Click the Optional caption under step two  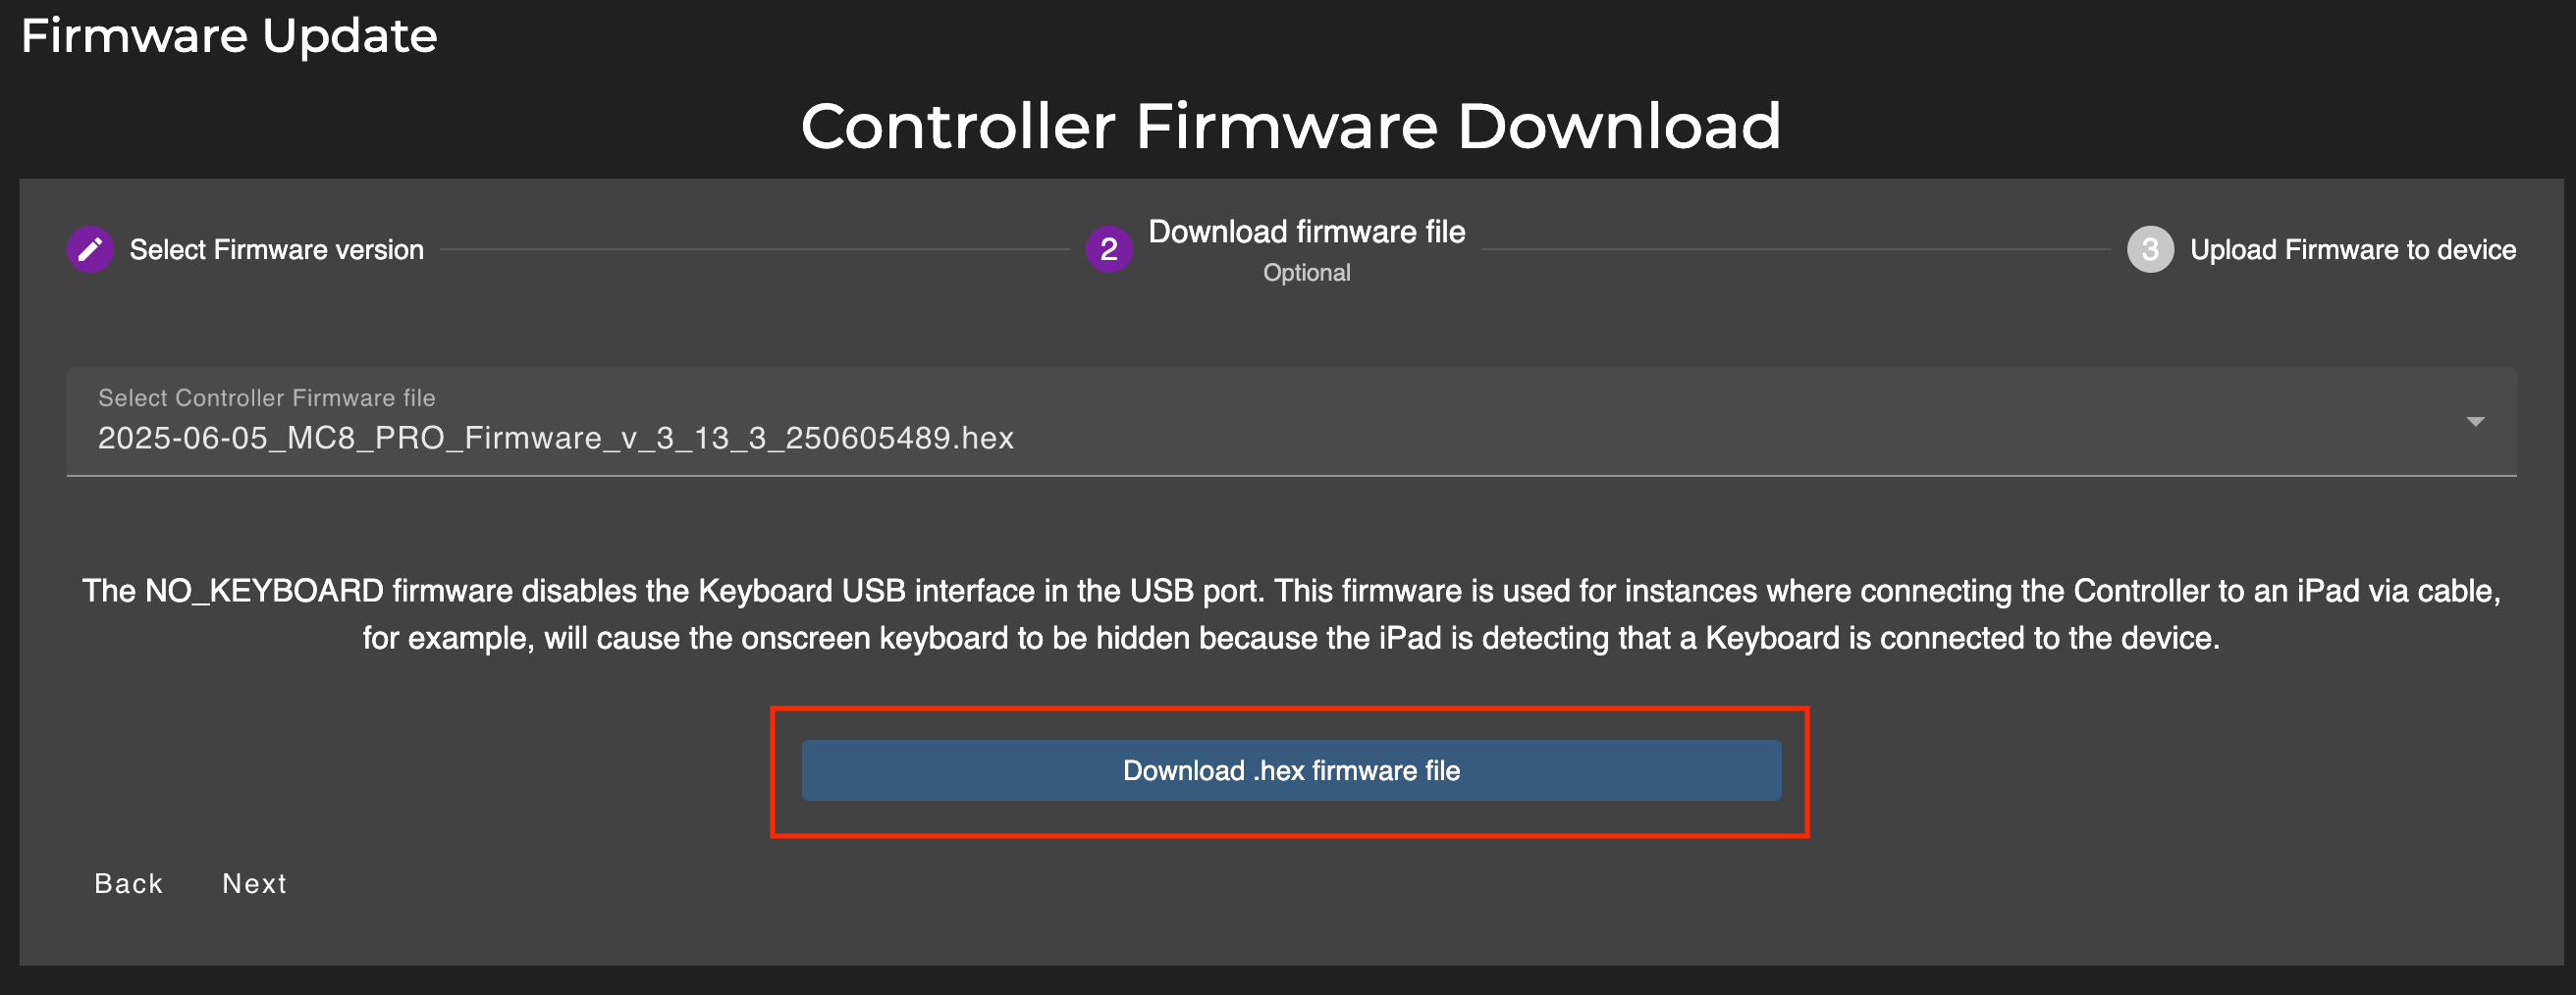click(x=1306, y=273)
